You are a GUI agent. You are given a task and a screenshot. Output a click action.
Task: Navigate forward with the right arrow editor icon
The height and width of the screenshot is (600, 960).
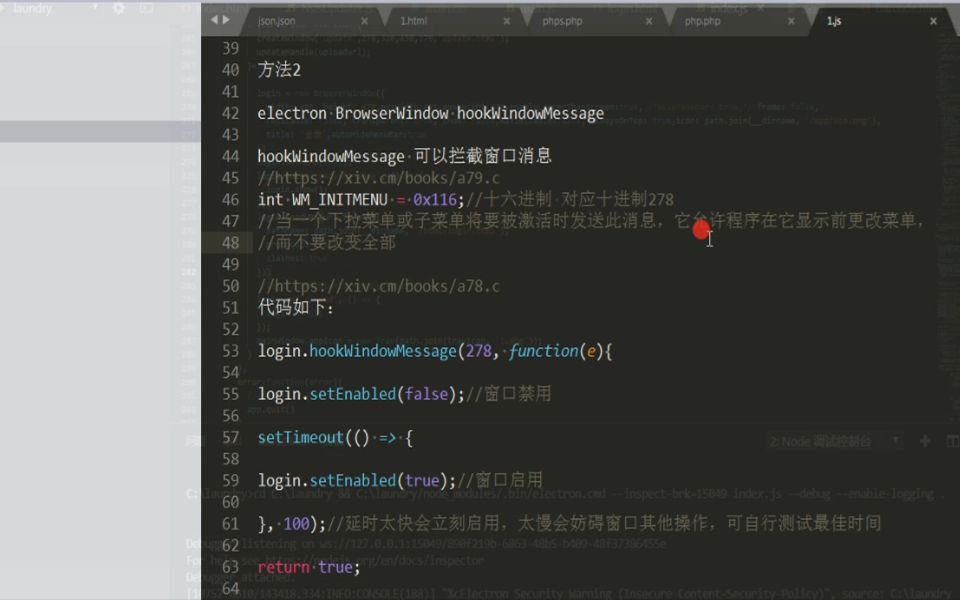pos(225,17)
